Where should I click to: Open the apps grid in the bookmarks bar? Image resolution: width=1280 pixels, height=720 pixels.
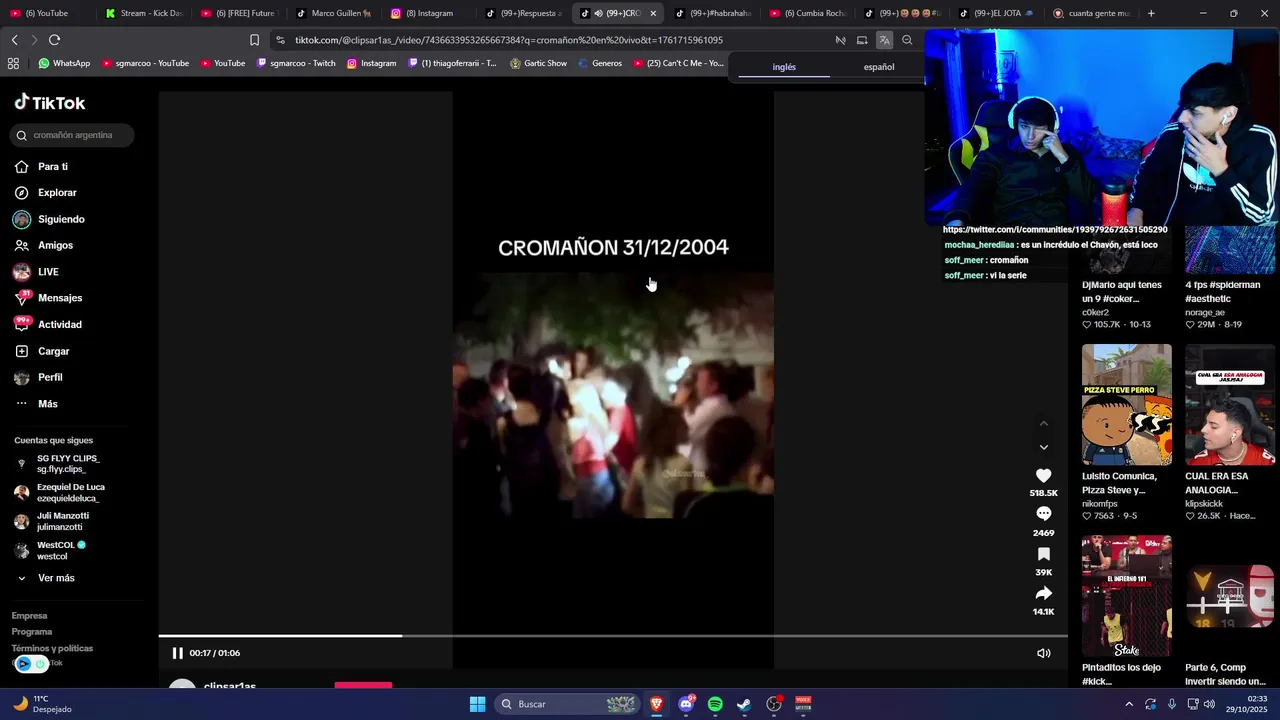[13, 63]
